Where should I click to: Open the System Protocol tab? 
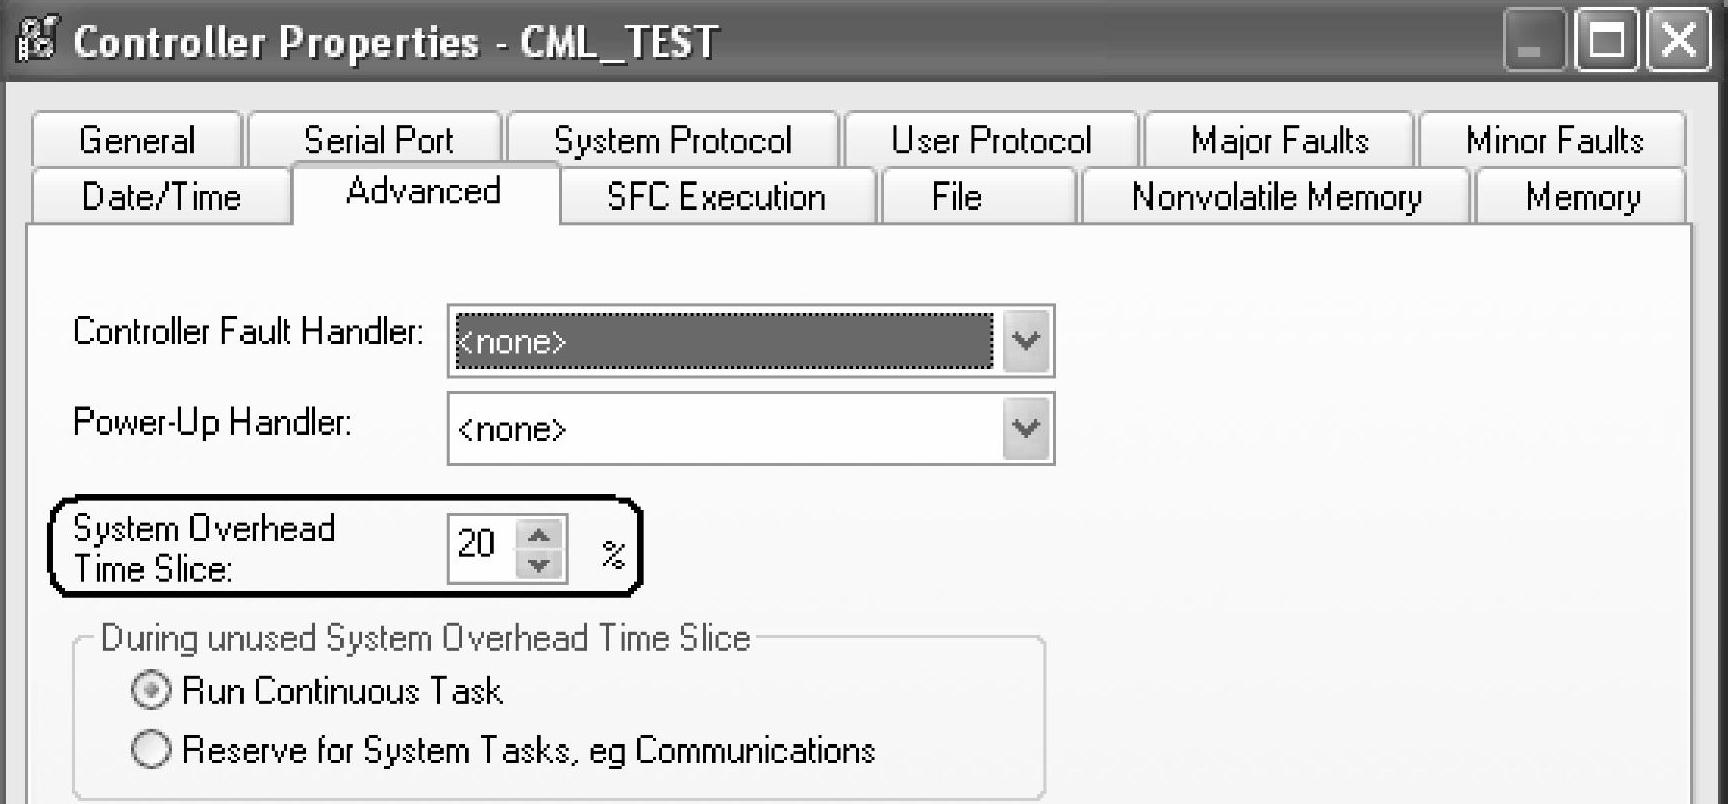[672, 140]
